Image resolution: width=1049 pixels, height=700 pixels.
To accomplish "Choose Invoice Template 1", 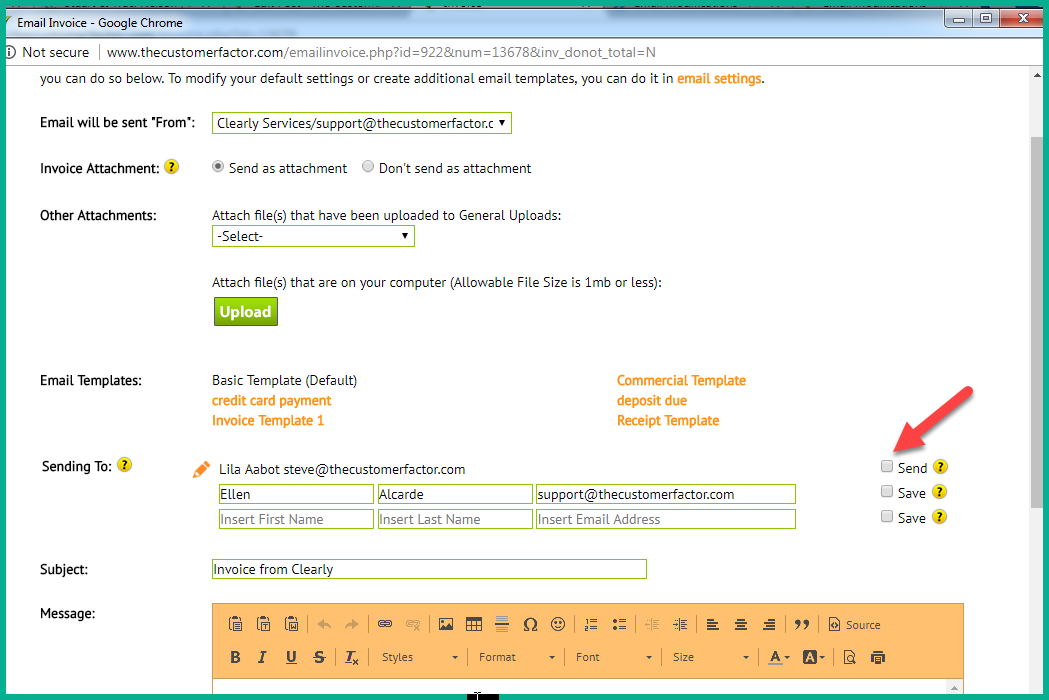I will coord(268,420).
